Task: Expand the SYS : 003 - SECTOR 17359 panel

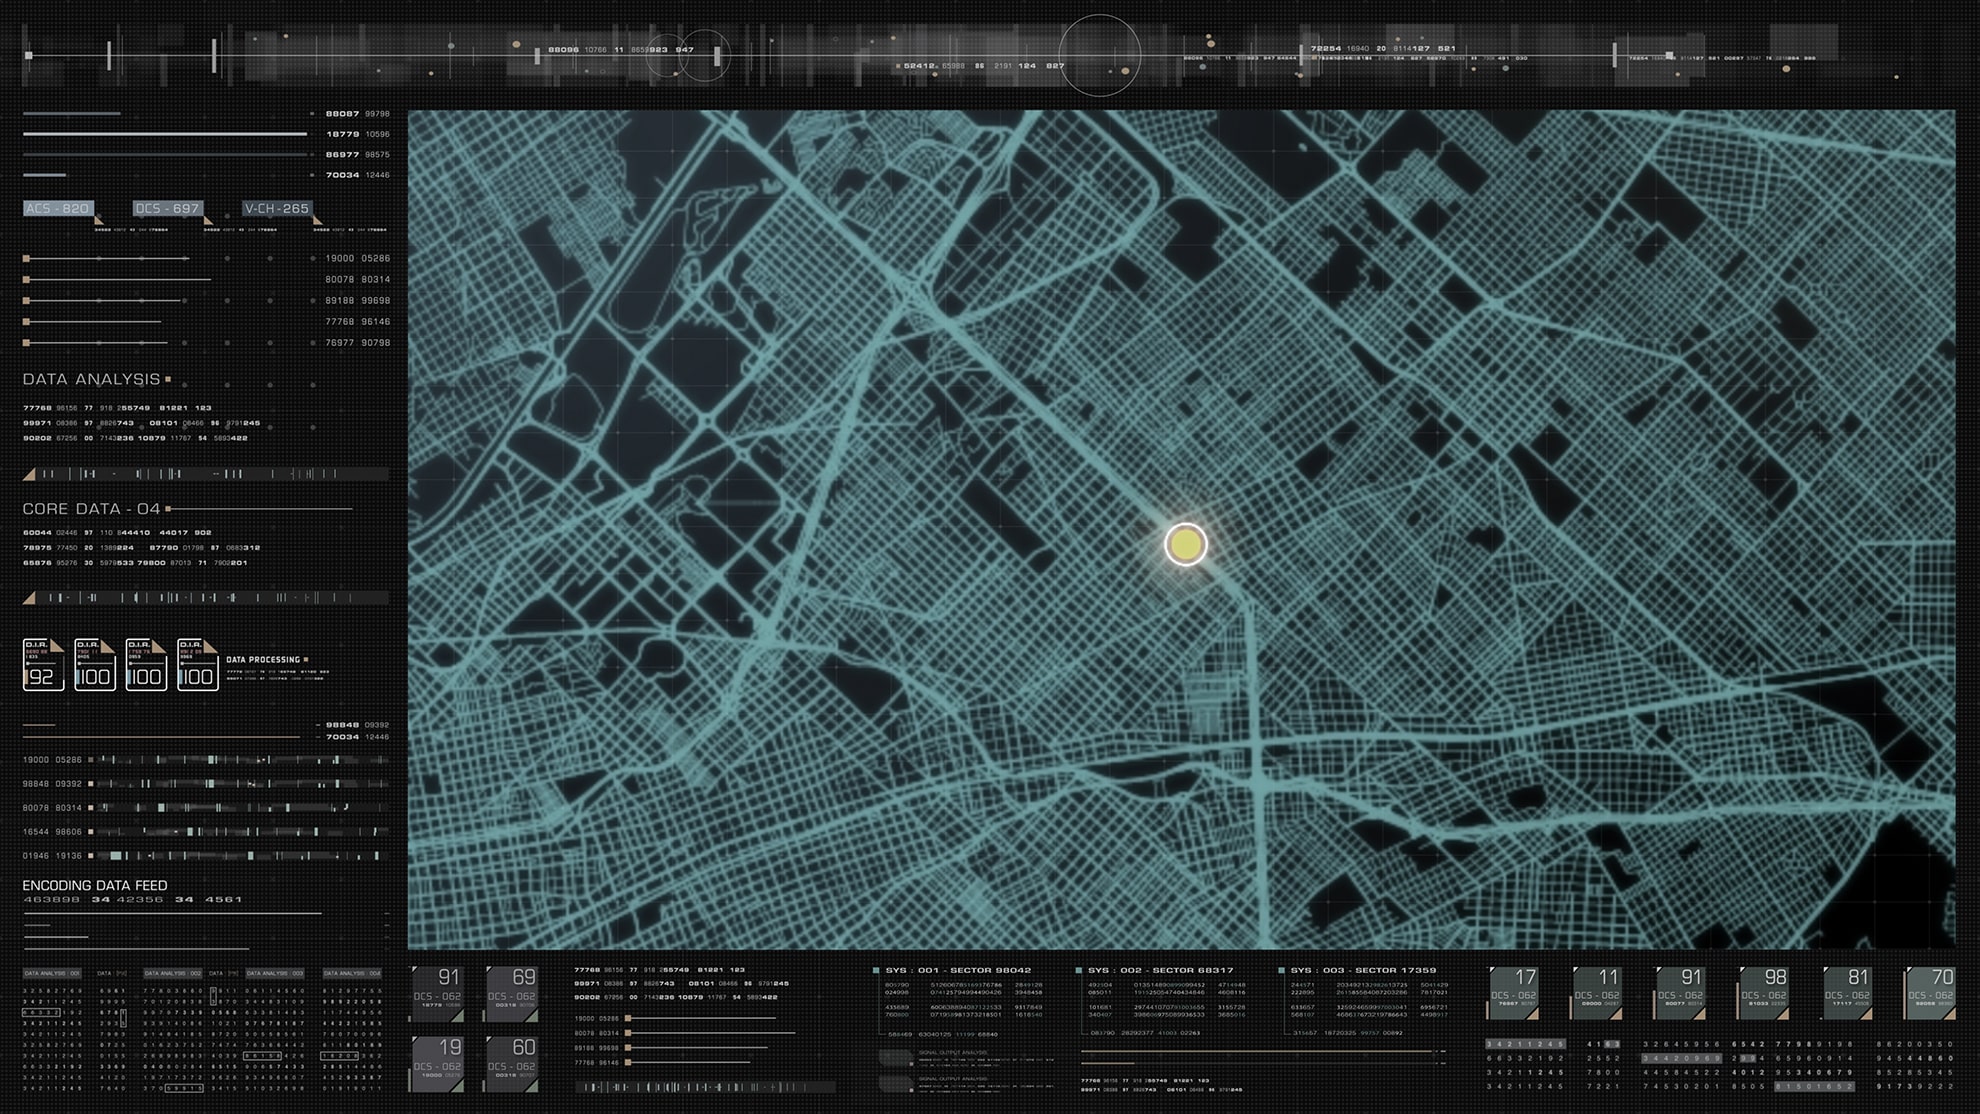Action: point(1362,970)
